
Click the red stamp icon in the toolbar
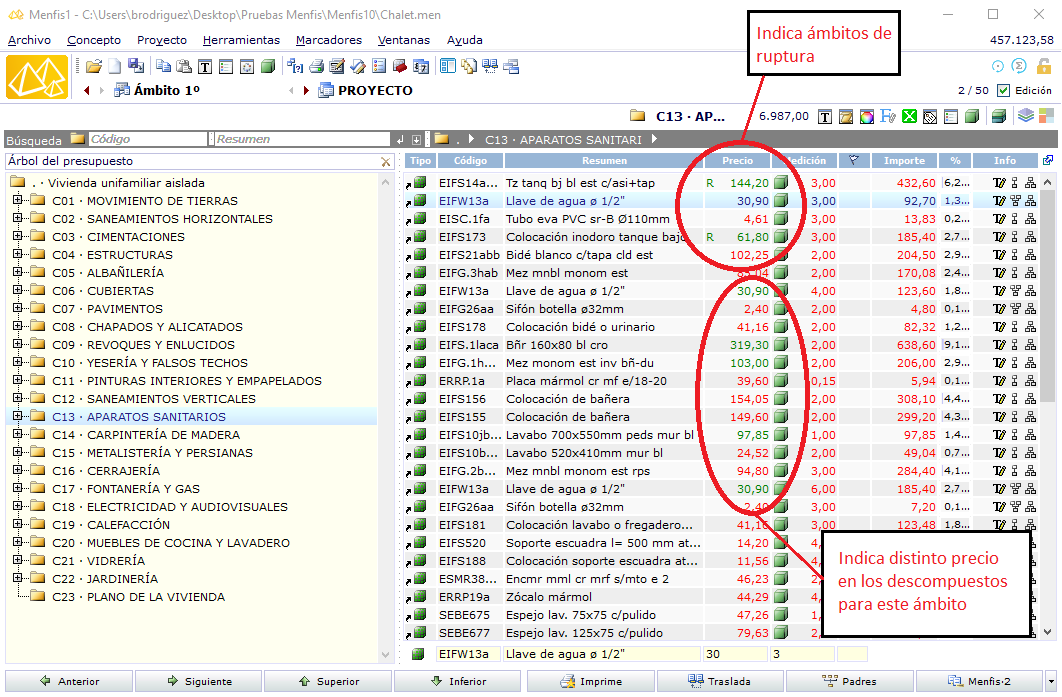[x=400, y=66]
